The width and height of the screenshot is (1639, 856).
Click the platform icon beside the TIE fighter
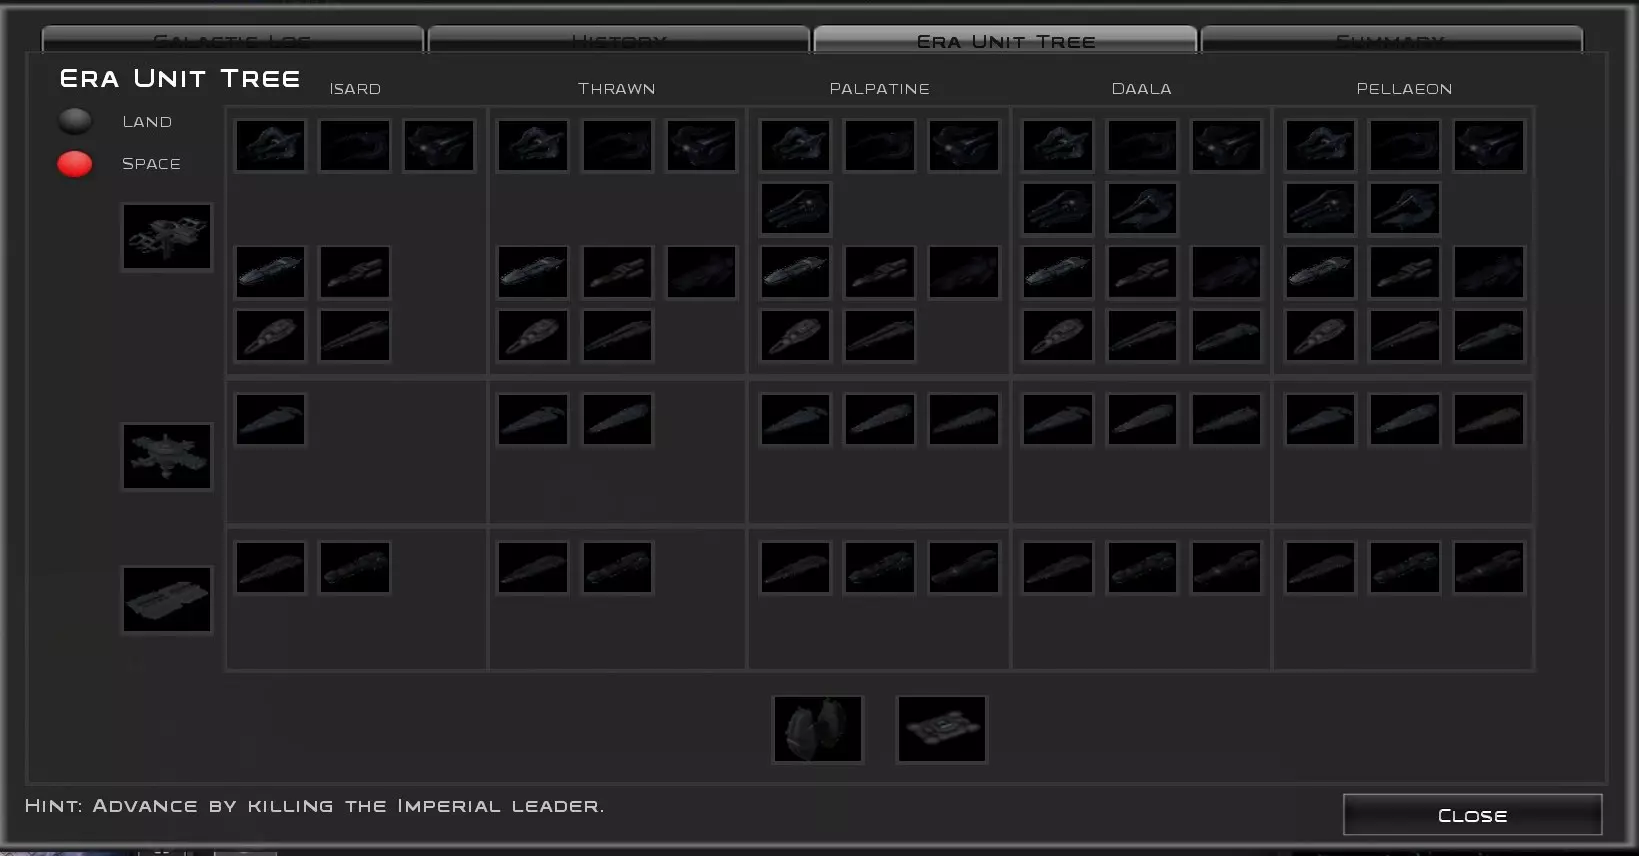[x=942, y=729]
